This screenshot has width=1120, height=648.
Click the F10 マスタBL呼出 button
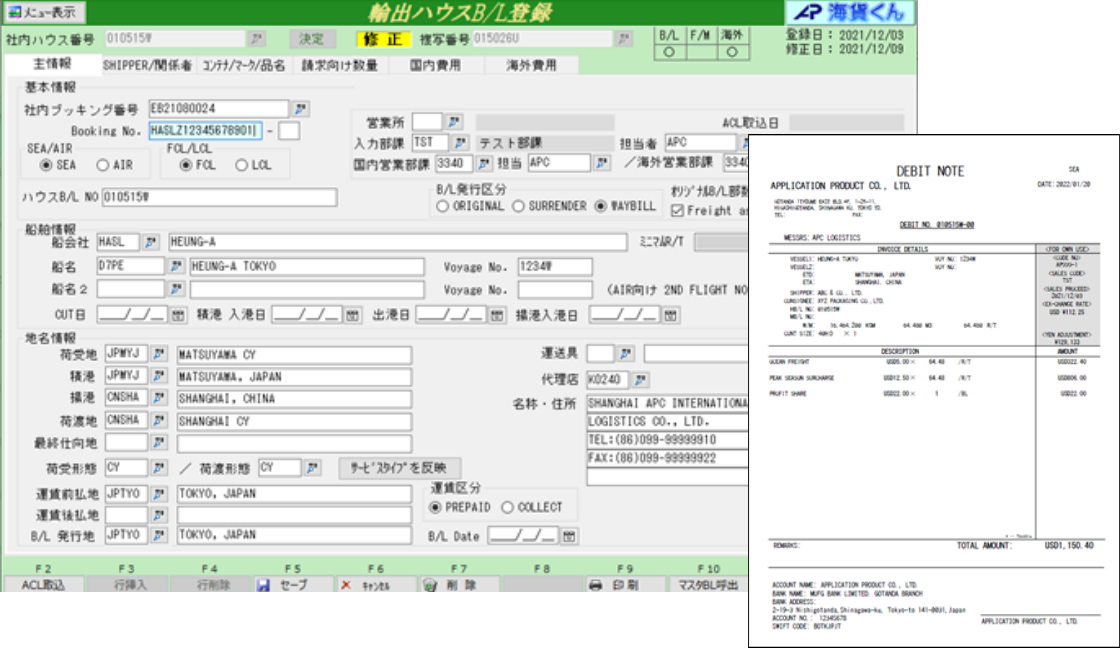click(708, 584)
